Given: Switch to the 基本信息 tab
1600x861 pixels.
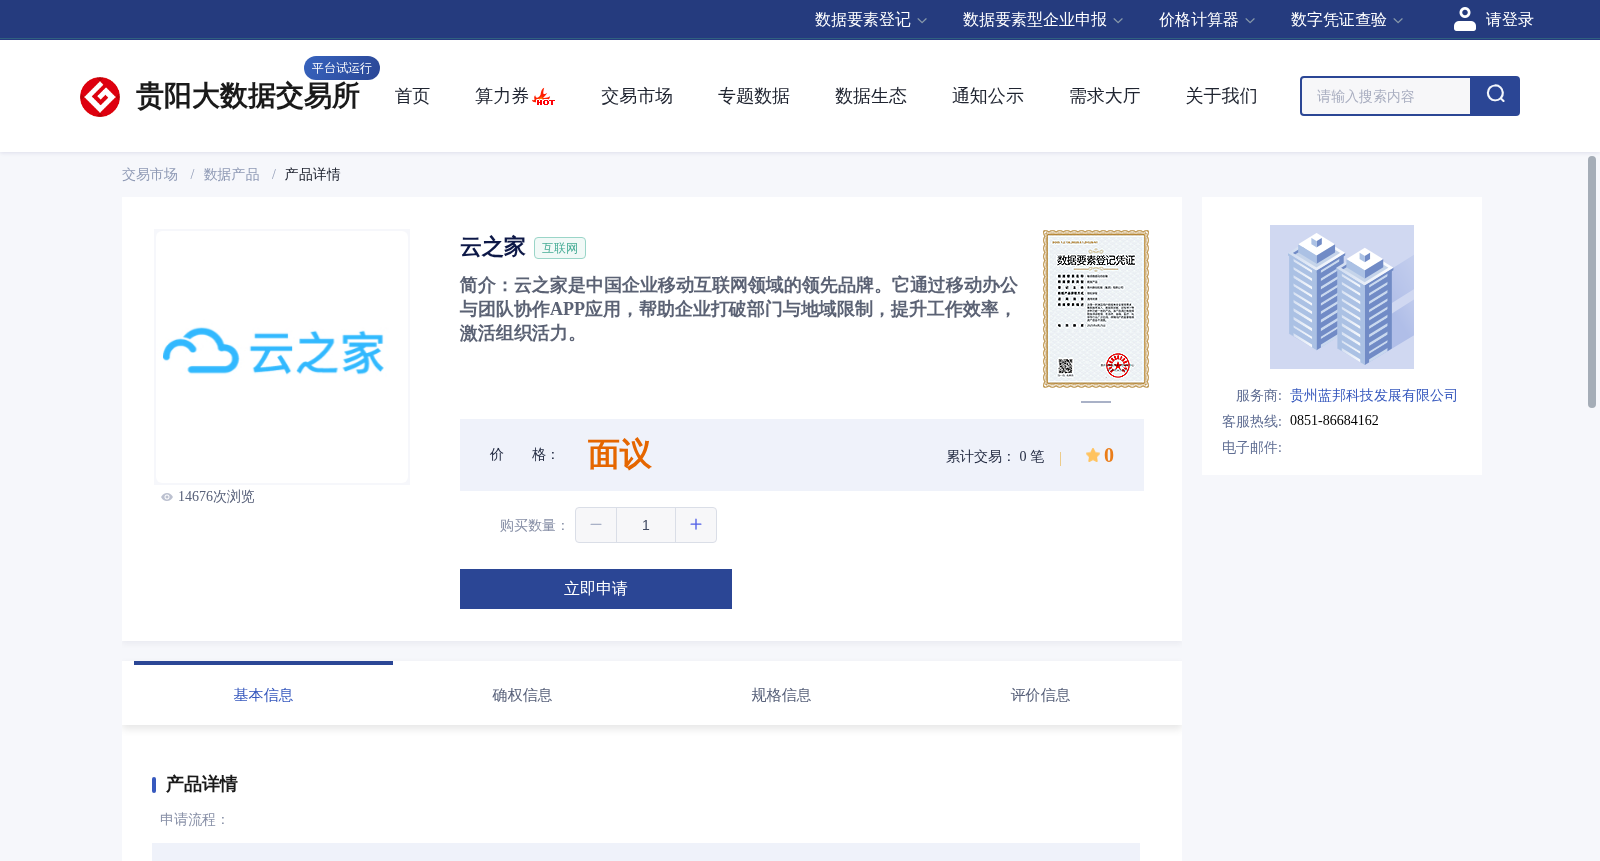Looking at the screenshot, I should (x=263, y=695).
